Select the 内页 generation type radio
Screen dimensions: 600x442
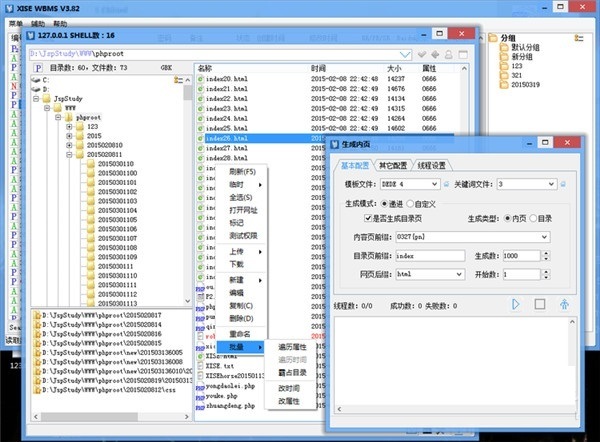click(507, 218)
